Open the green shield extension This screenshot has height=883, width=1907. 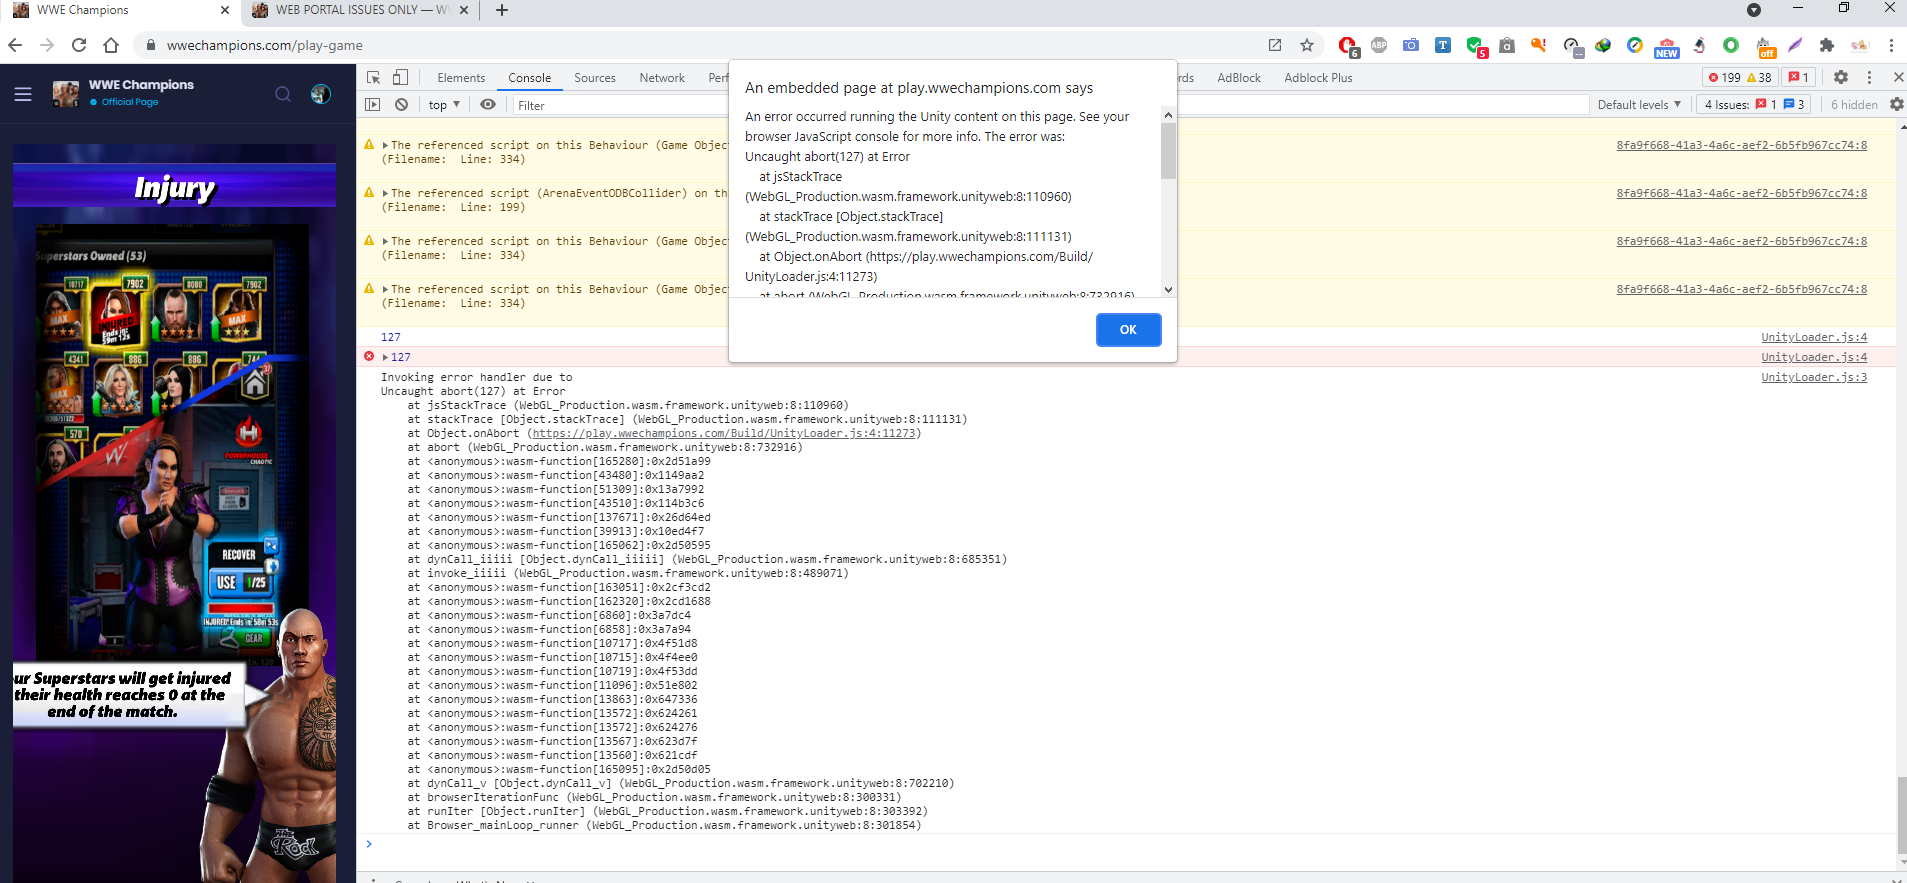click(1476, 46)
